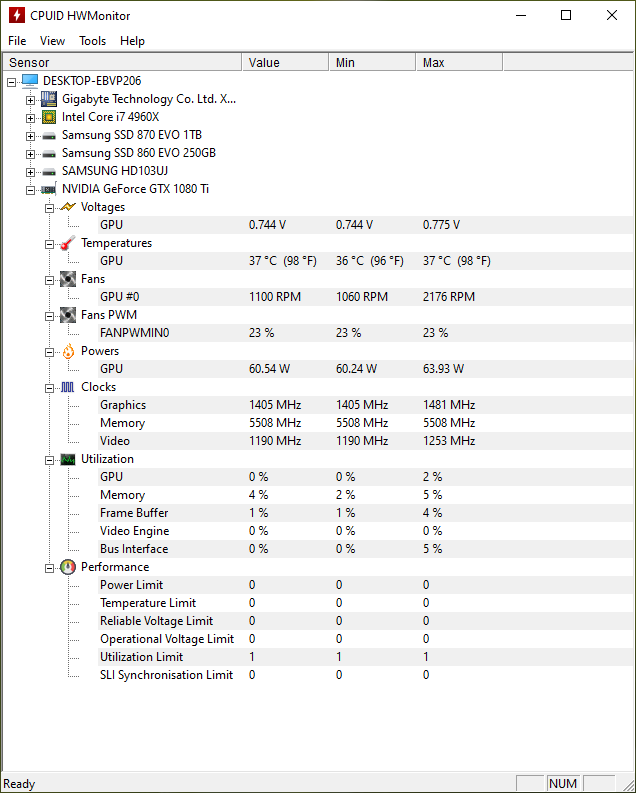Click the Temperatures thermometer icon

tap(68, 243)
